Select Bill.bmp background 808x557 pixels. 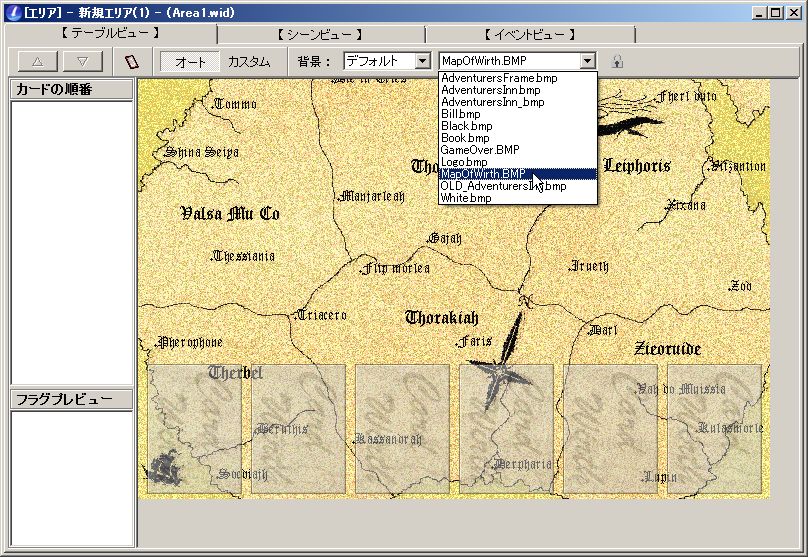pos(518,114)
